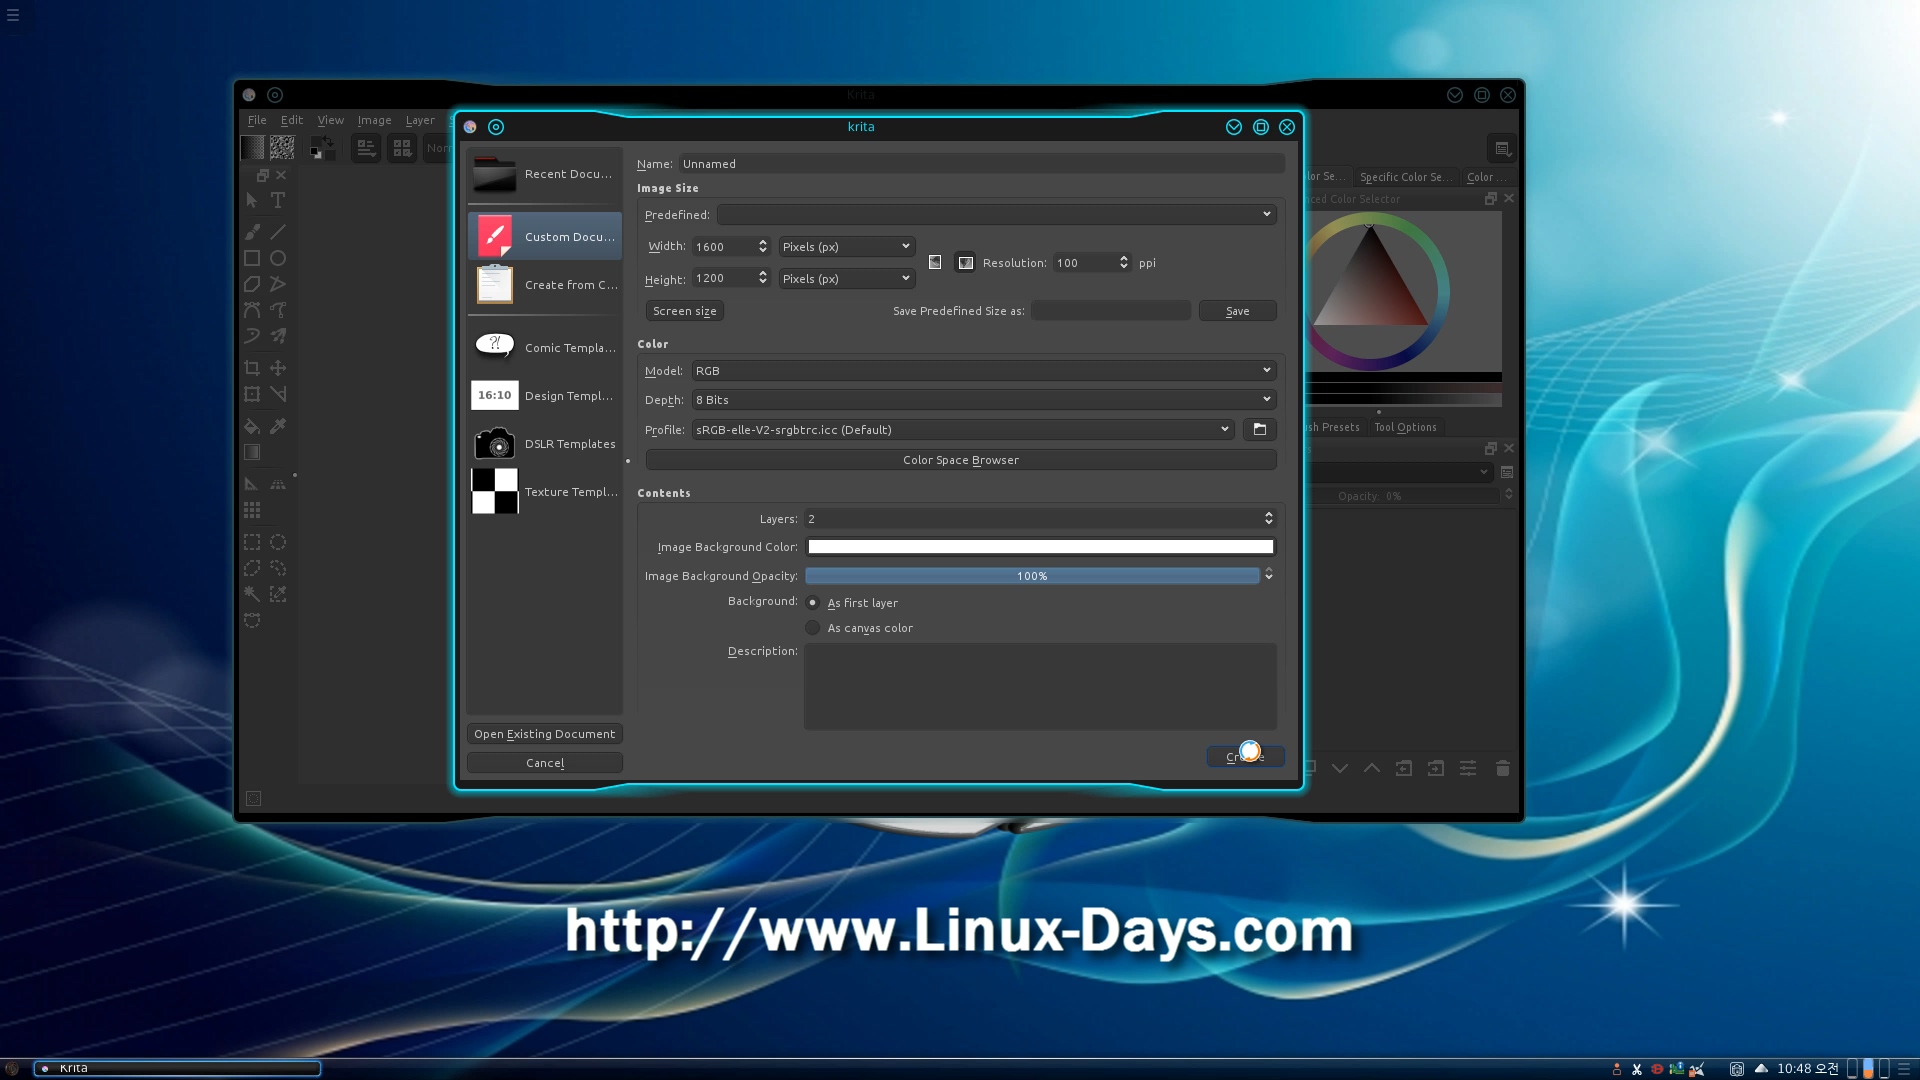Select the Grid tool
This screenshot has width=1920, height=1080.
click(252, 510)
